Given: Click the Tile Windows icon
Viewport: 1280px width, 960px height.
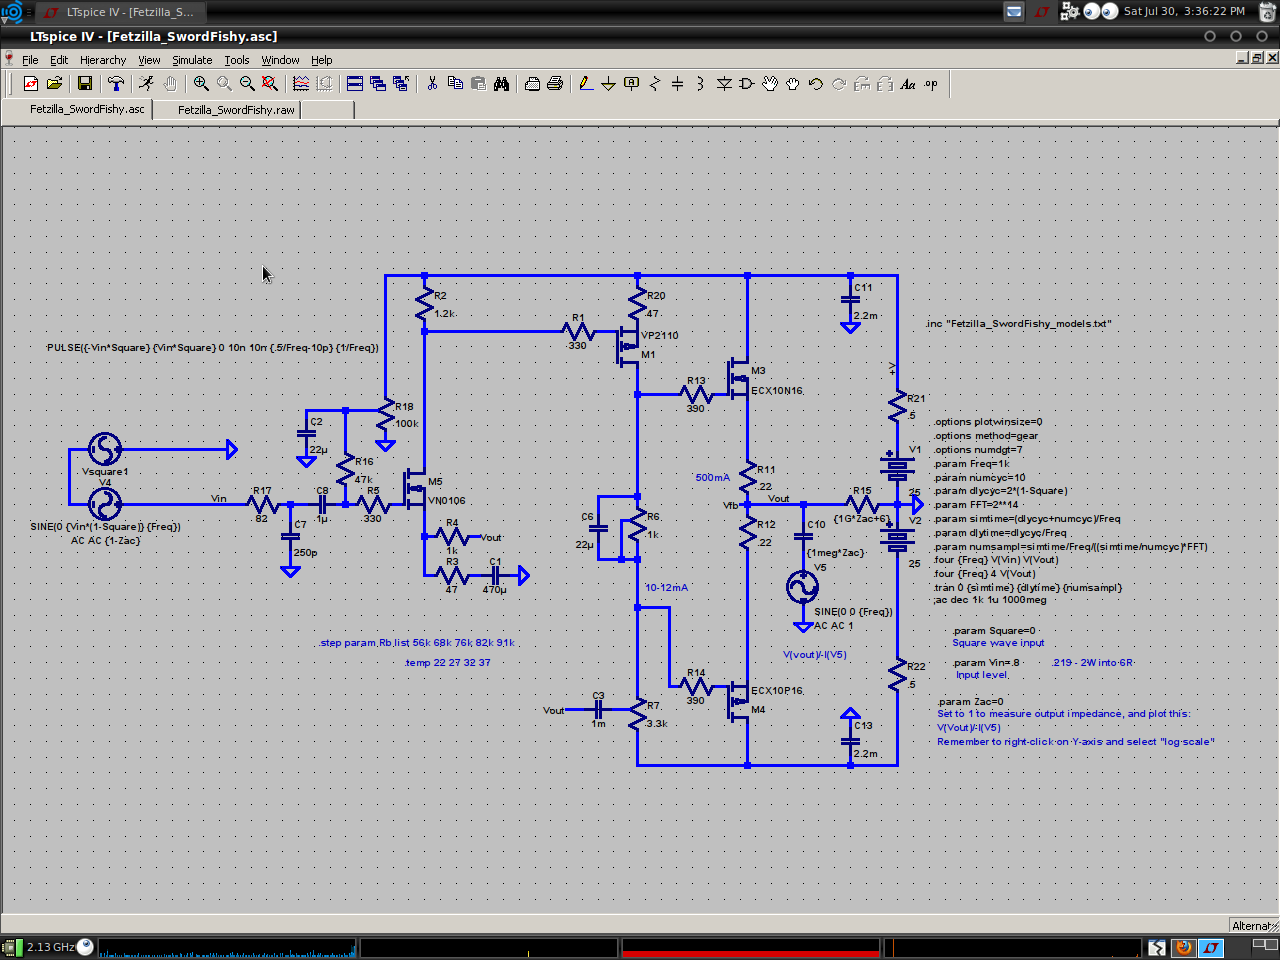Looking at the screenshot, I should click(x=355, y=84).
